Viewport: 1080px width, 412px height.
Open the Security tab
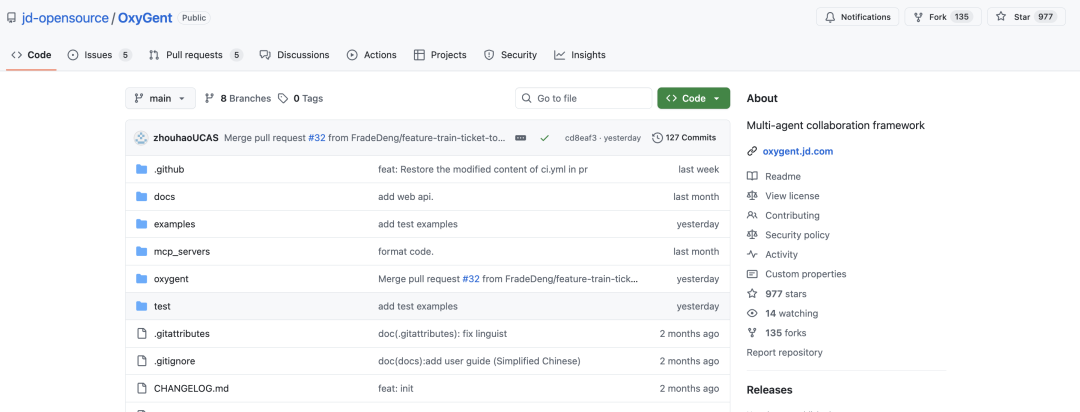tap(510, 55)
